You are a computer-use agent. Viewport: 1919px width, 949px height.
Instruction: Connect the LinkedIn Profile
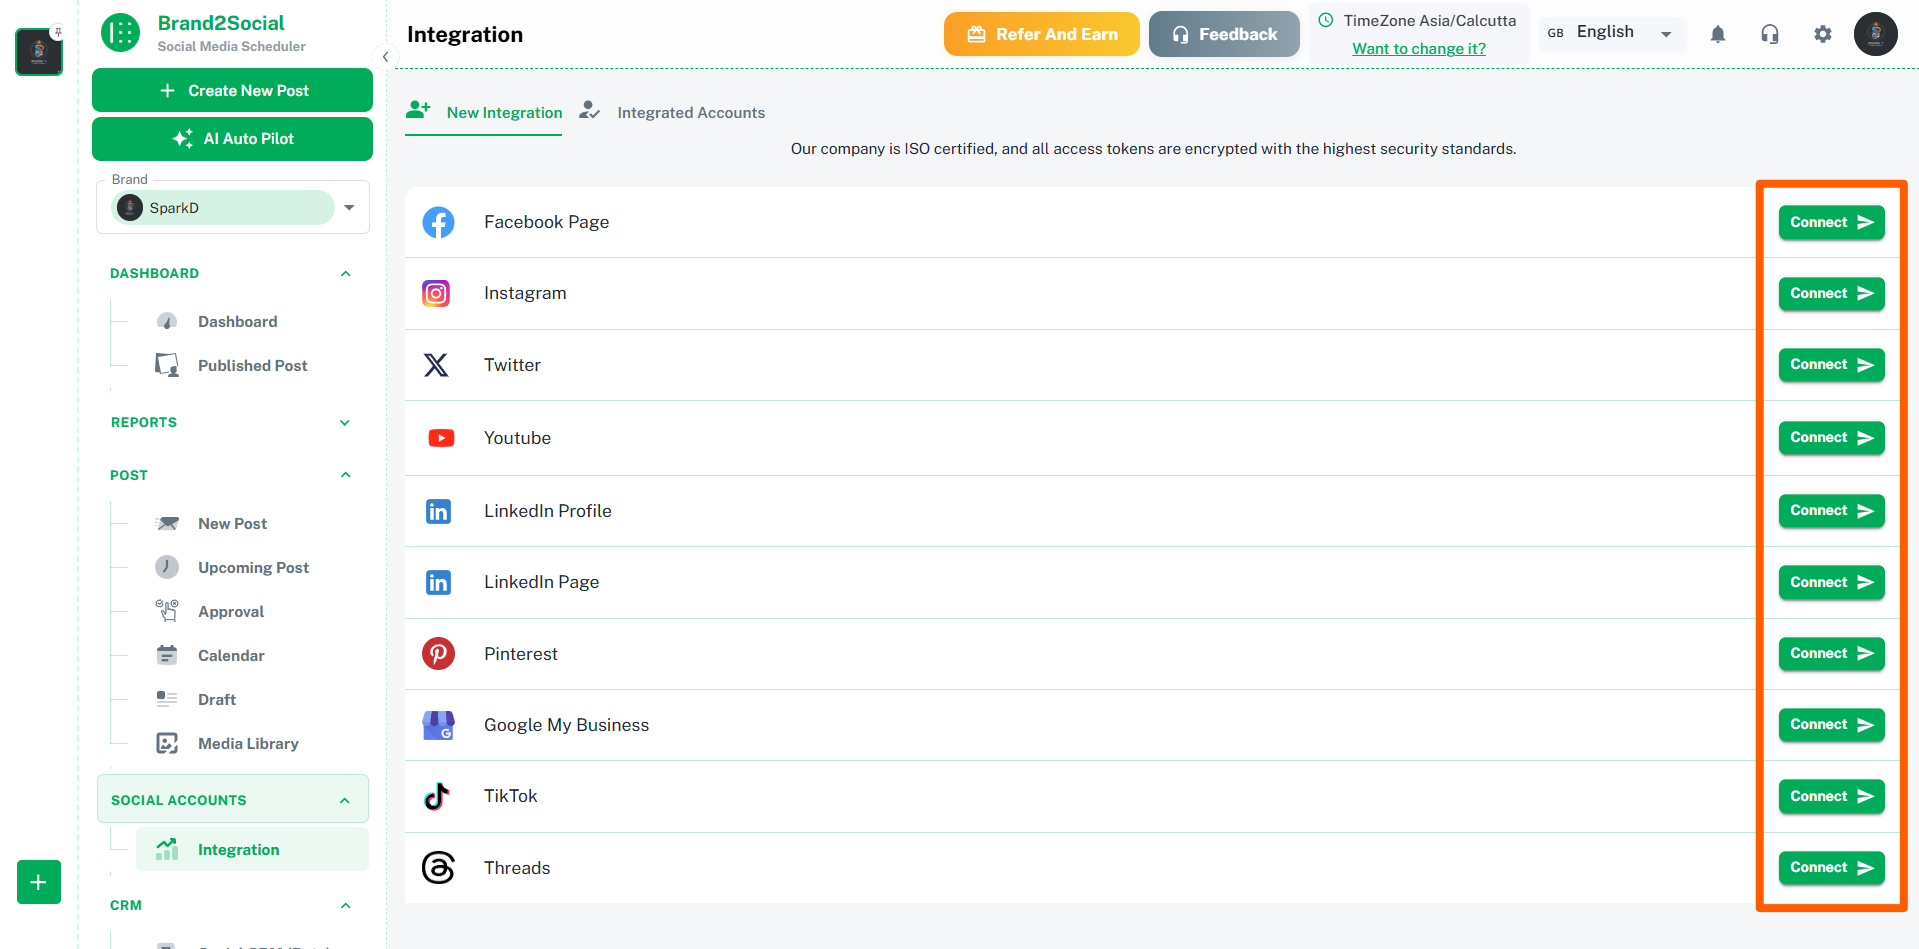pos(1831,510)
